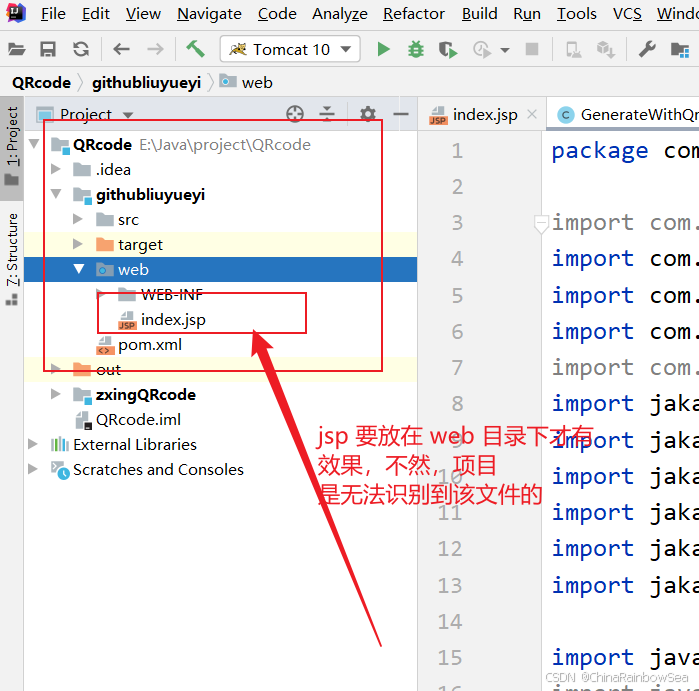Click the Save All floppy disk icon
699x691 pixels.
coord(48,49)
